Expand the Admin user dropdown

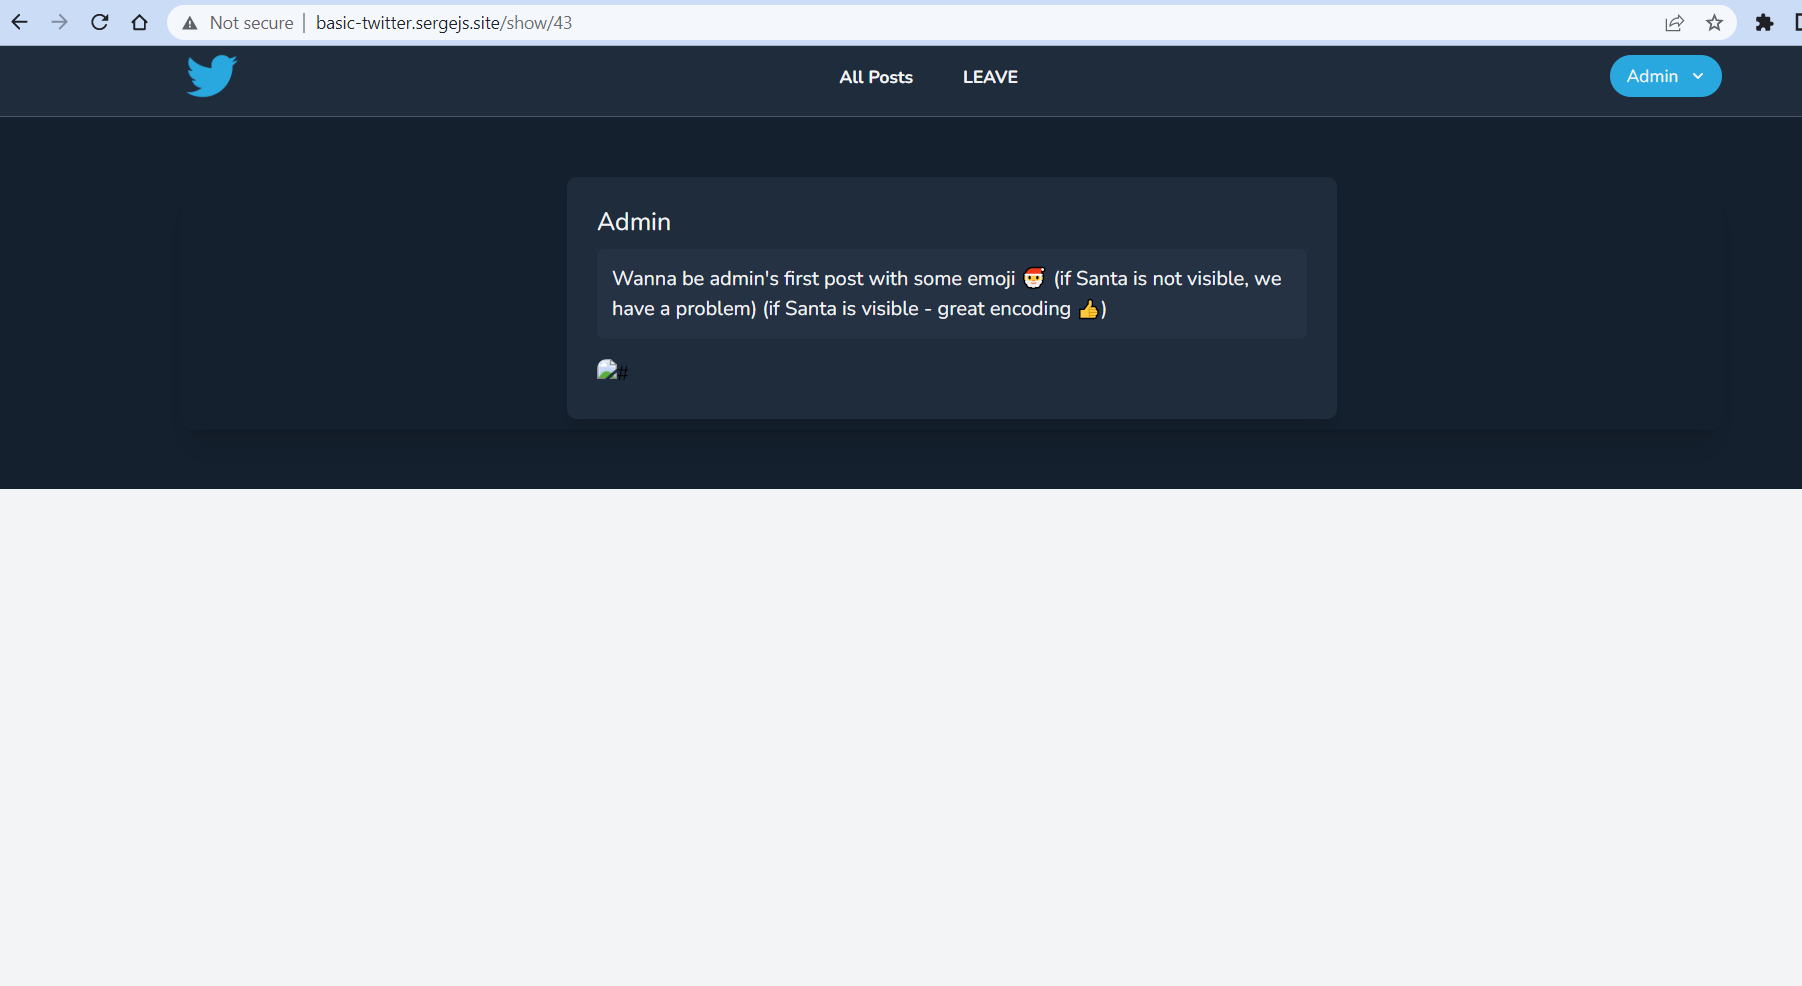(x=1665, y=76)
